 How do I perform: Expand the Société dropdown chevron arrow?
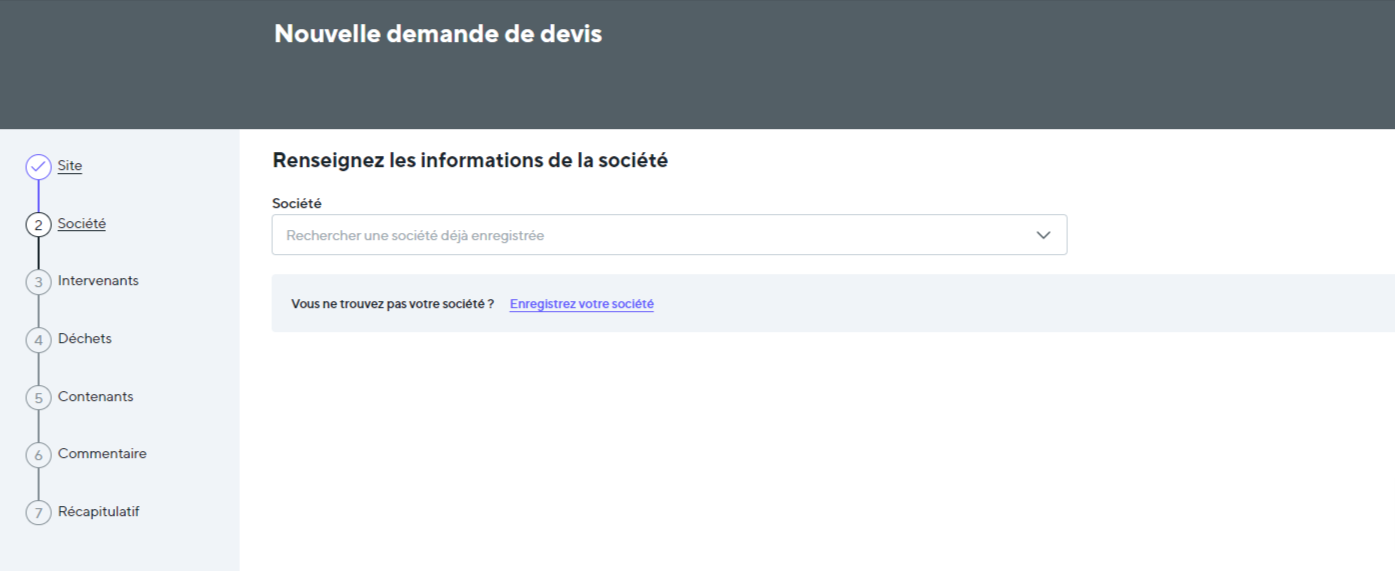coord(1043,235)
